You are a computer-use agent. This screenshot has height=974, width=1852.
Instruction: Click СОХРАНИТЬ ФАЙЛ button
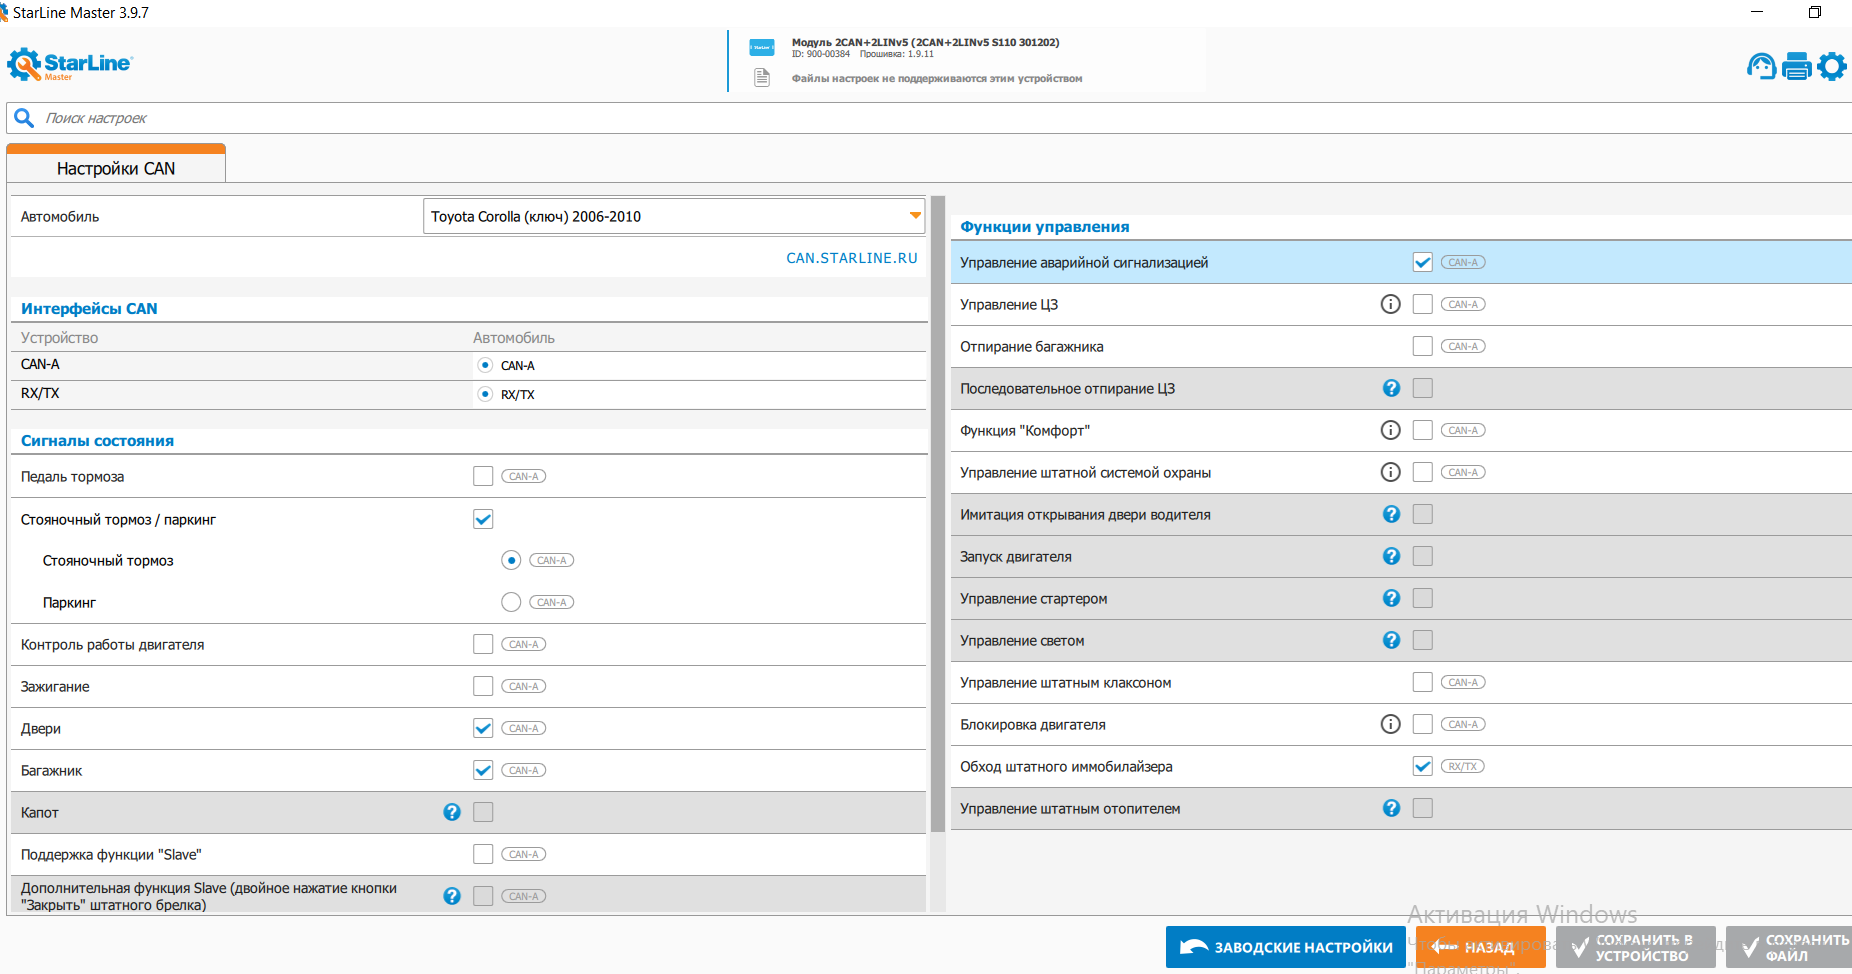[x=1790, y=947]
